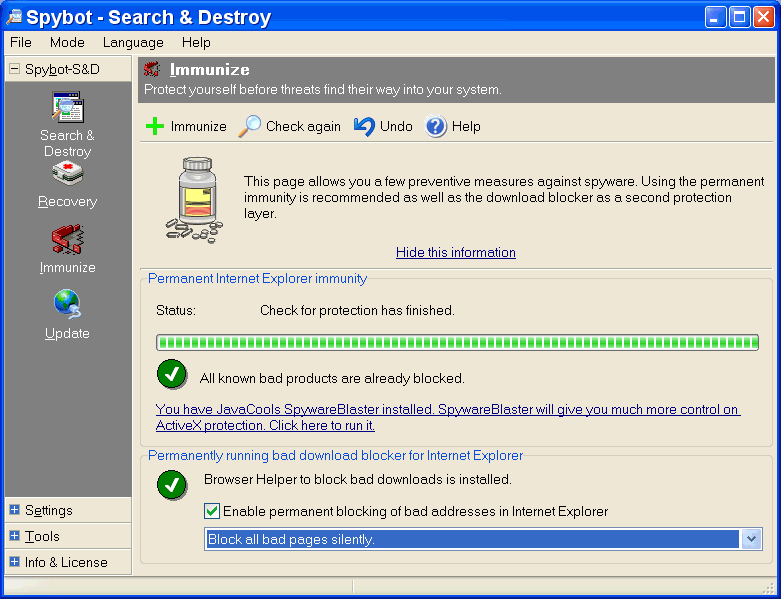Open the Language menu
781x599 pixels.
[133, 43]
